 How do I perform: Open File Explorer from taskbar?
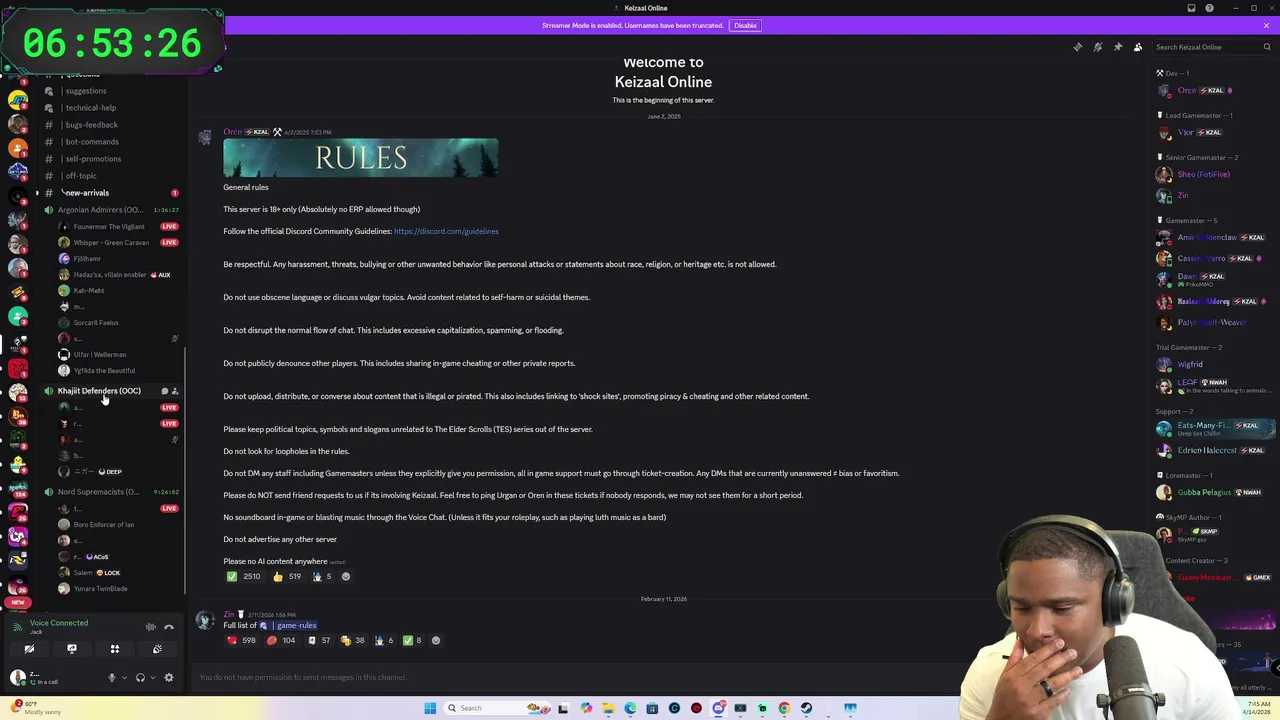coord(608,708)
